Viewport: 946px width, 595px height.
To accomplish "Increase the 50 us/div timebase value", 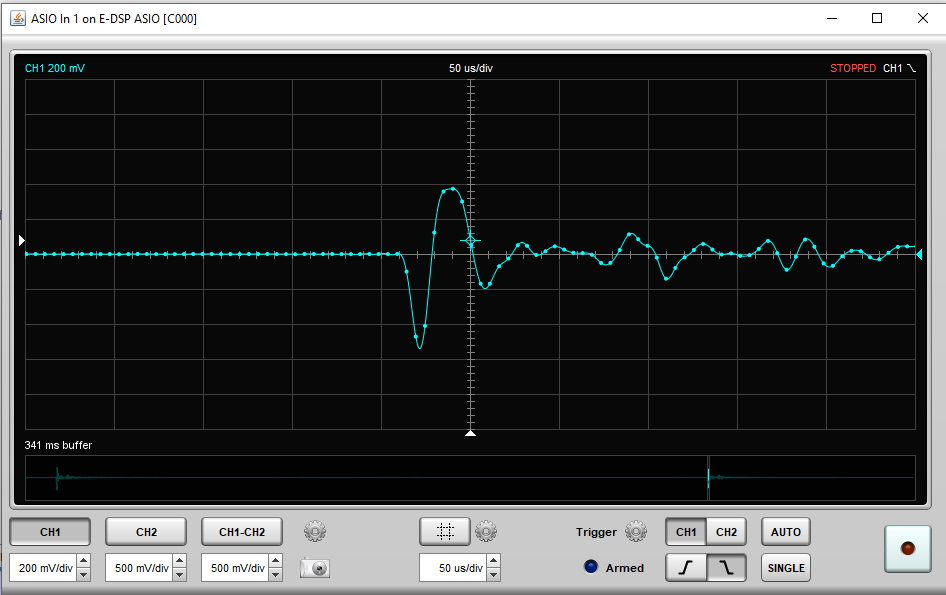I will [494, 561].
